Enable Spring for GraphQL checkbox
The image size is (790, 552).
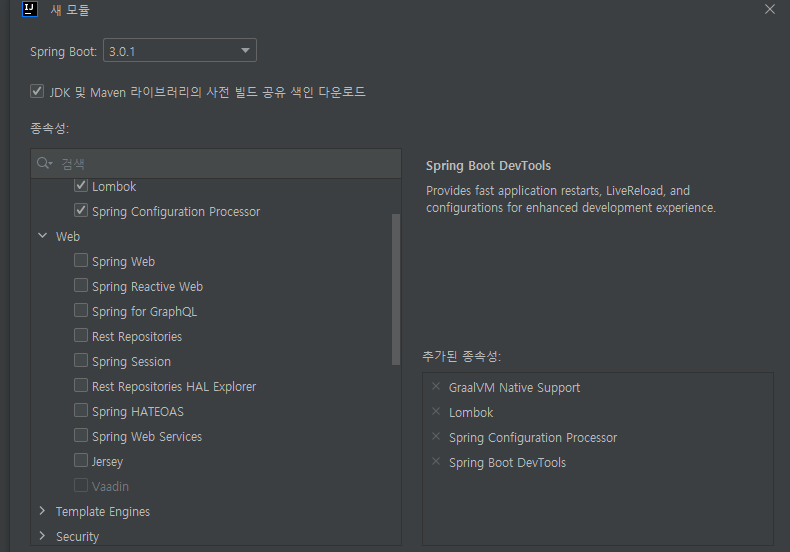pyautogui.click(x=81, y=310)
